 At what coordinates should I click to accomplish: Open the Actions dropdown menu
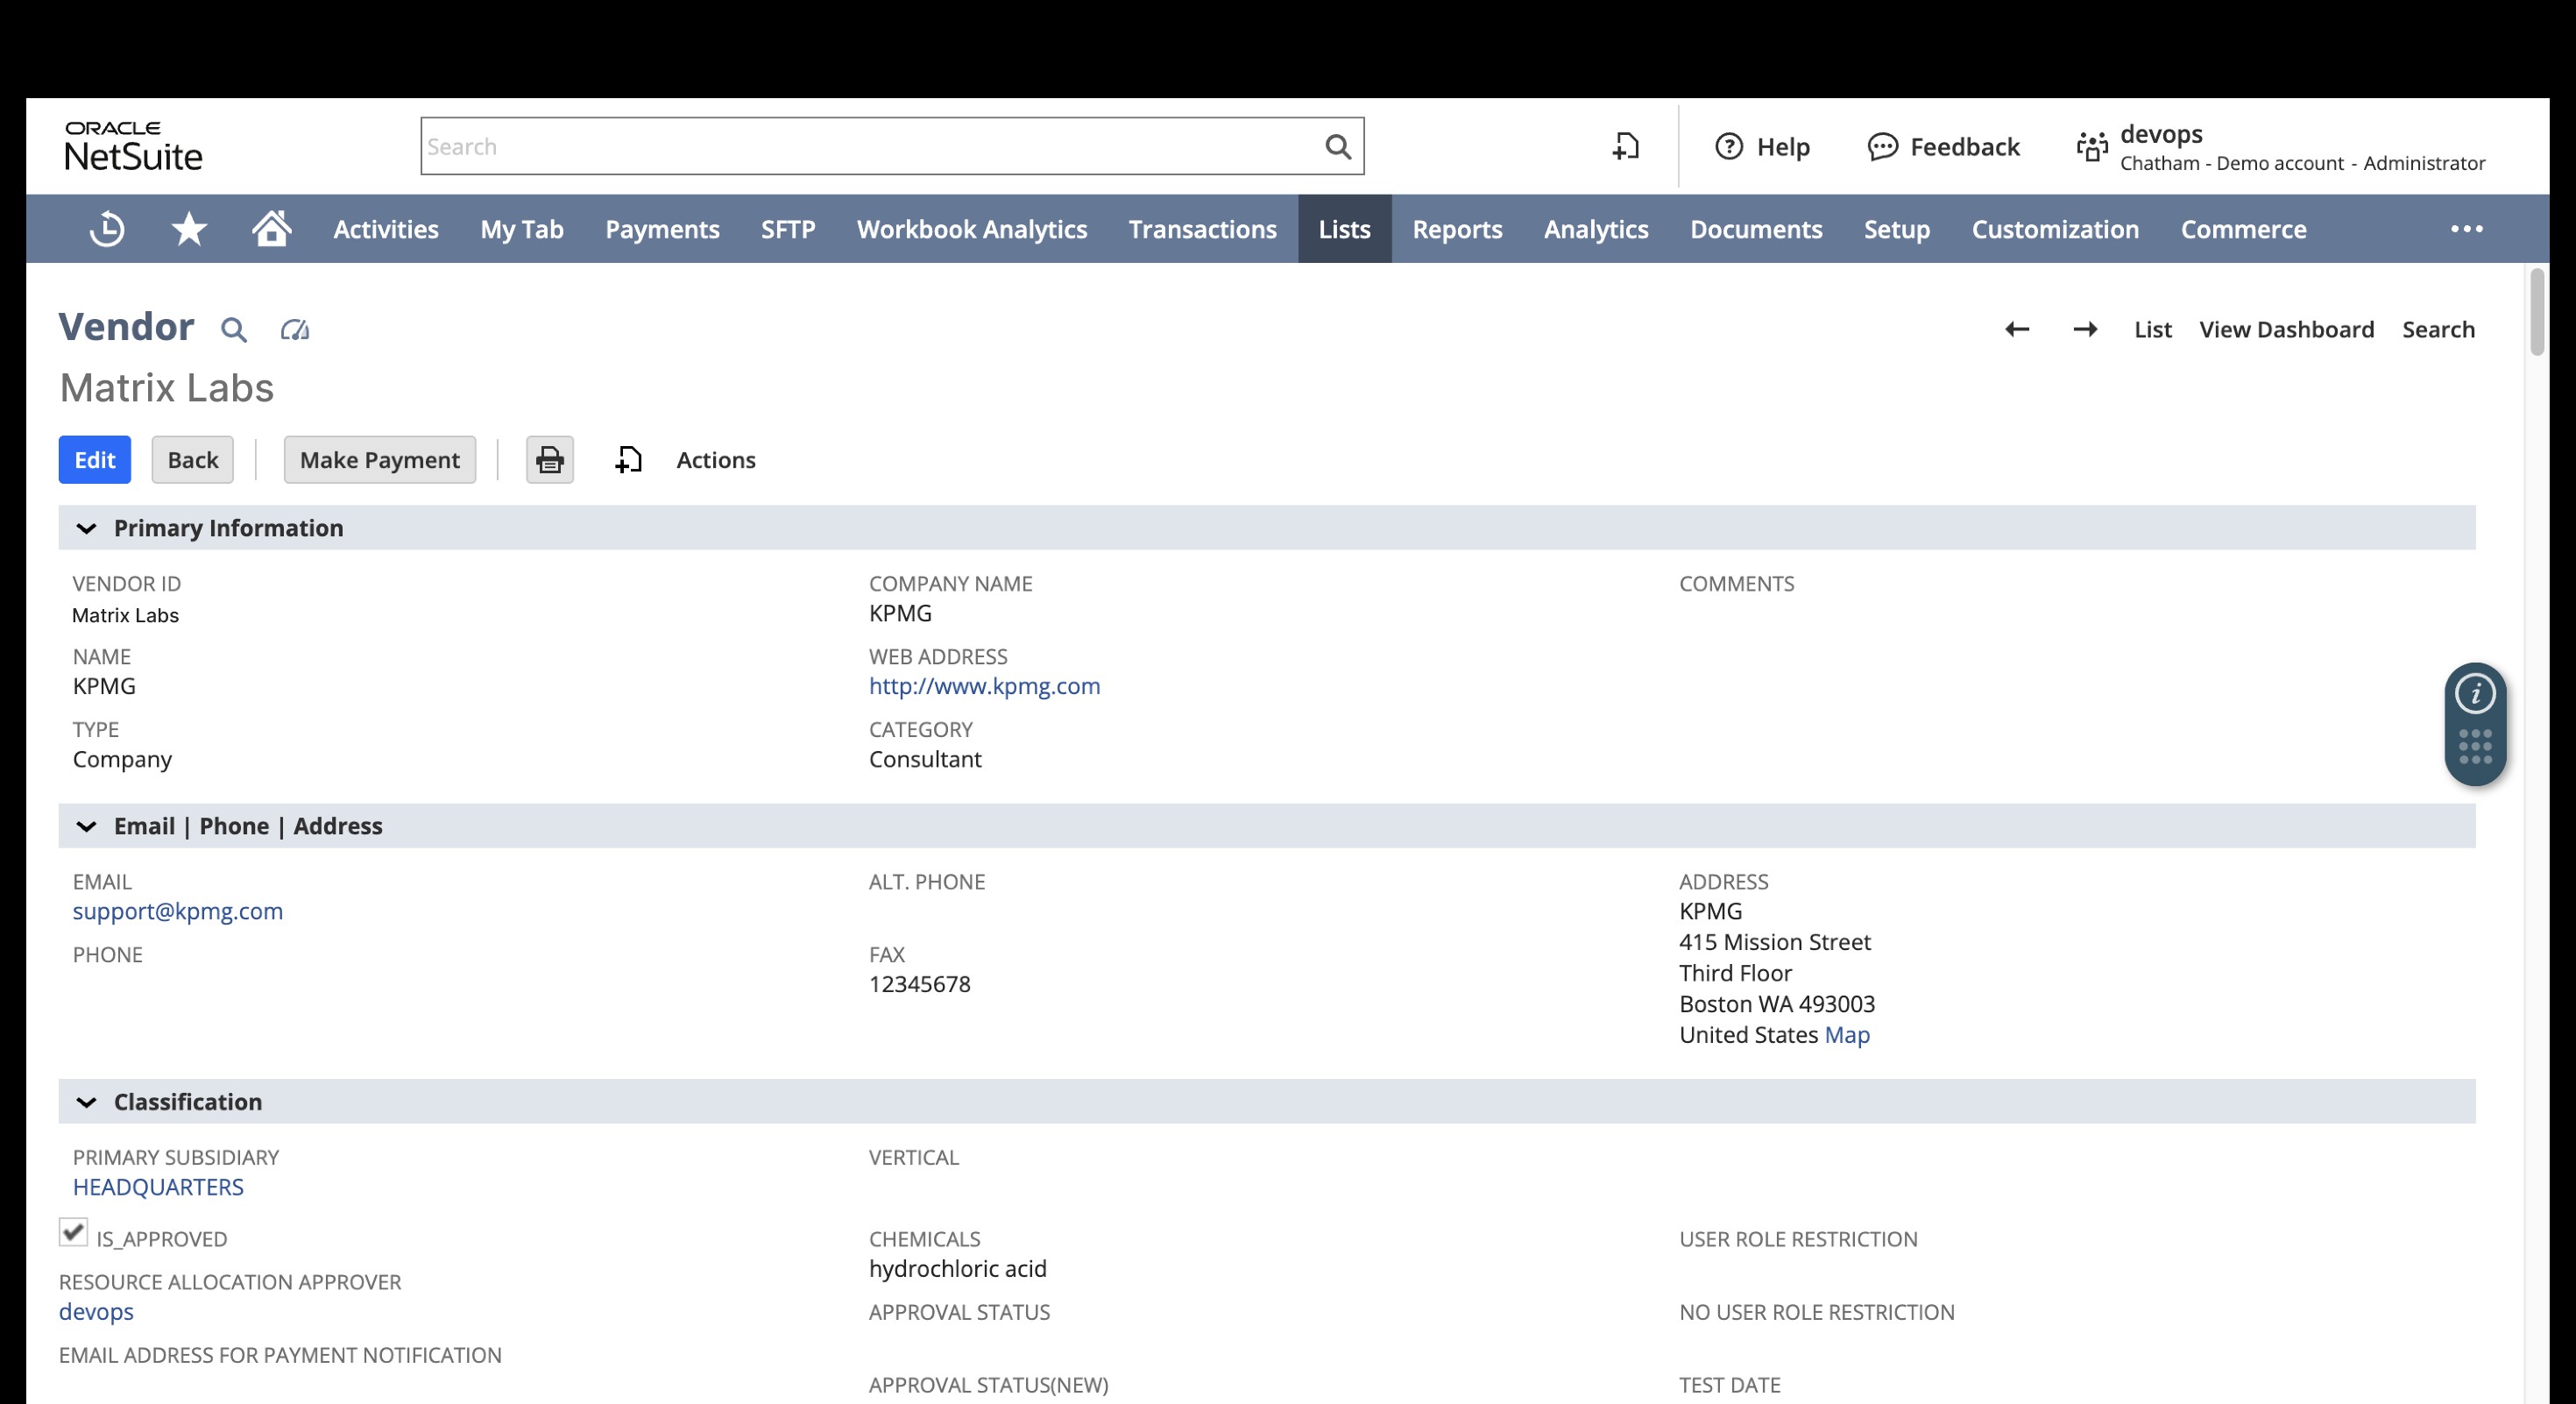tap(716, 460)
